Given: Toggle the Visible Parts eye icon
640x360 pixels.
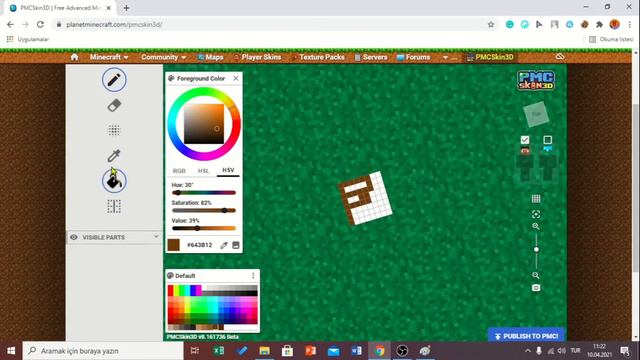Looking at the screenshot, I should 74,237.
